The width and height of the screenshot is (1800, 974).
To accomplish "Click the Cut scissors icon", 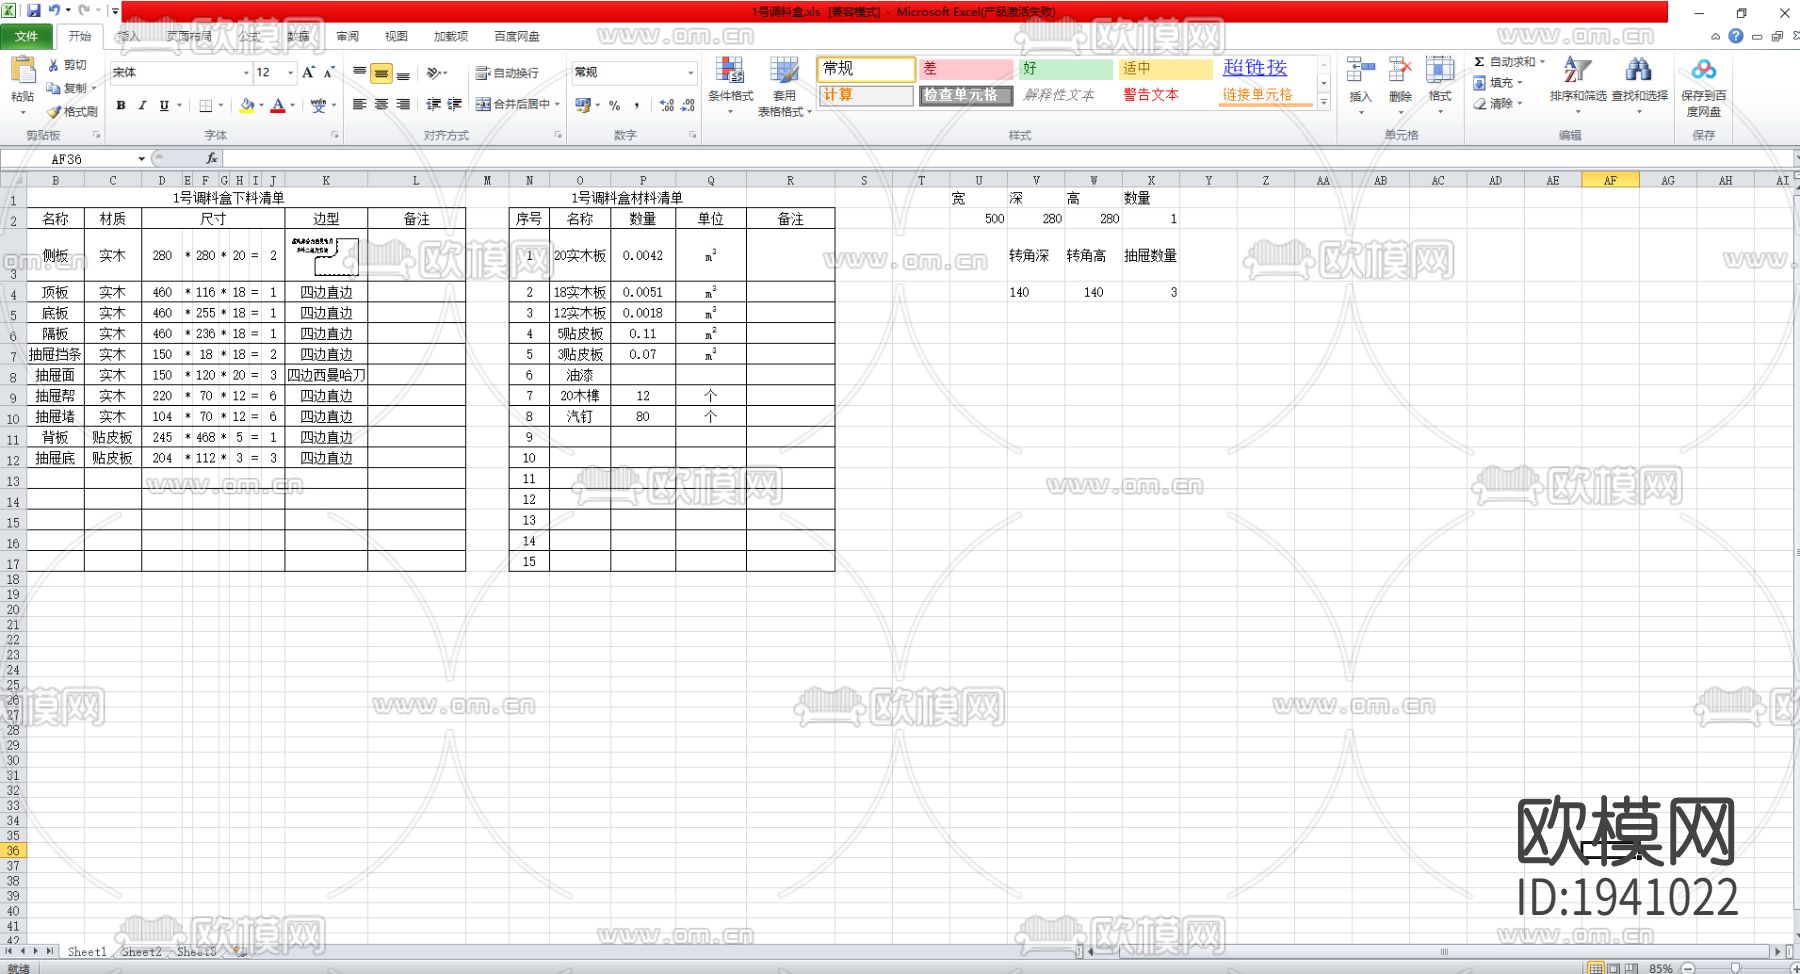I will click(54, 65).
